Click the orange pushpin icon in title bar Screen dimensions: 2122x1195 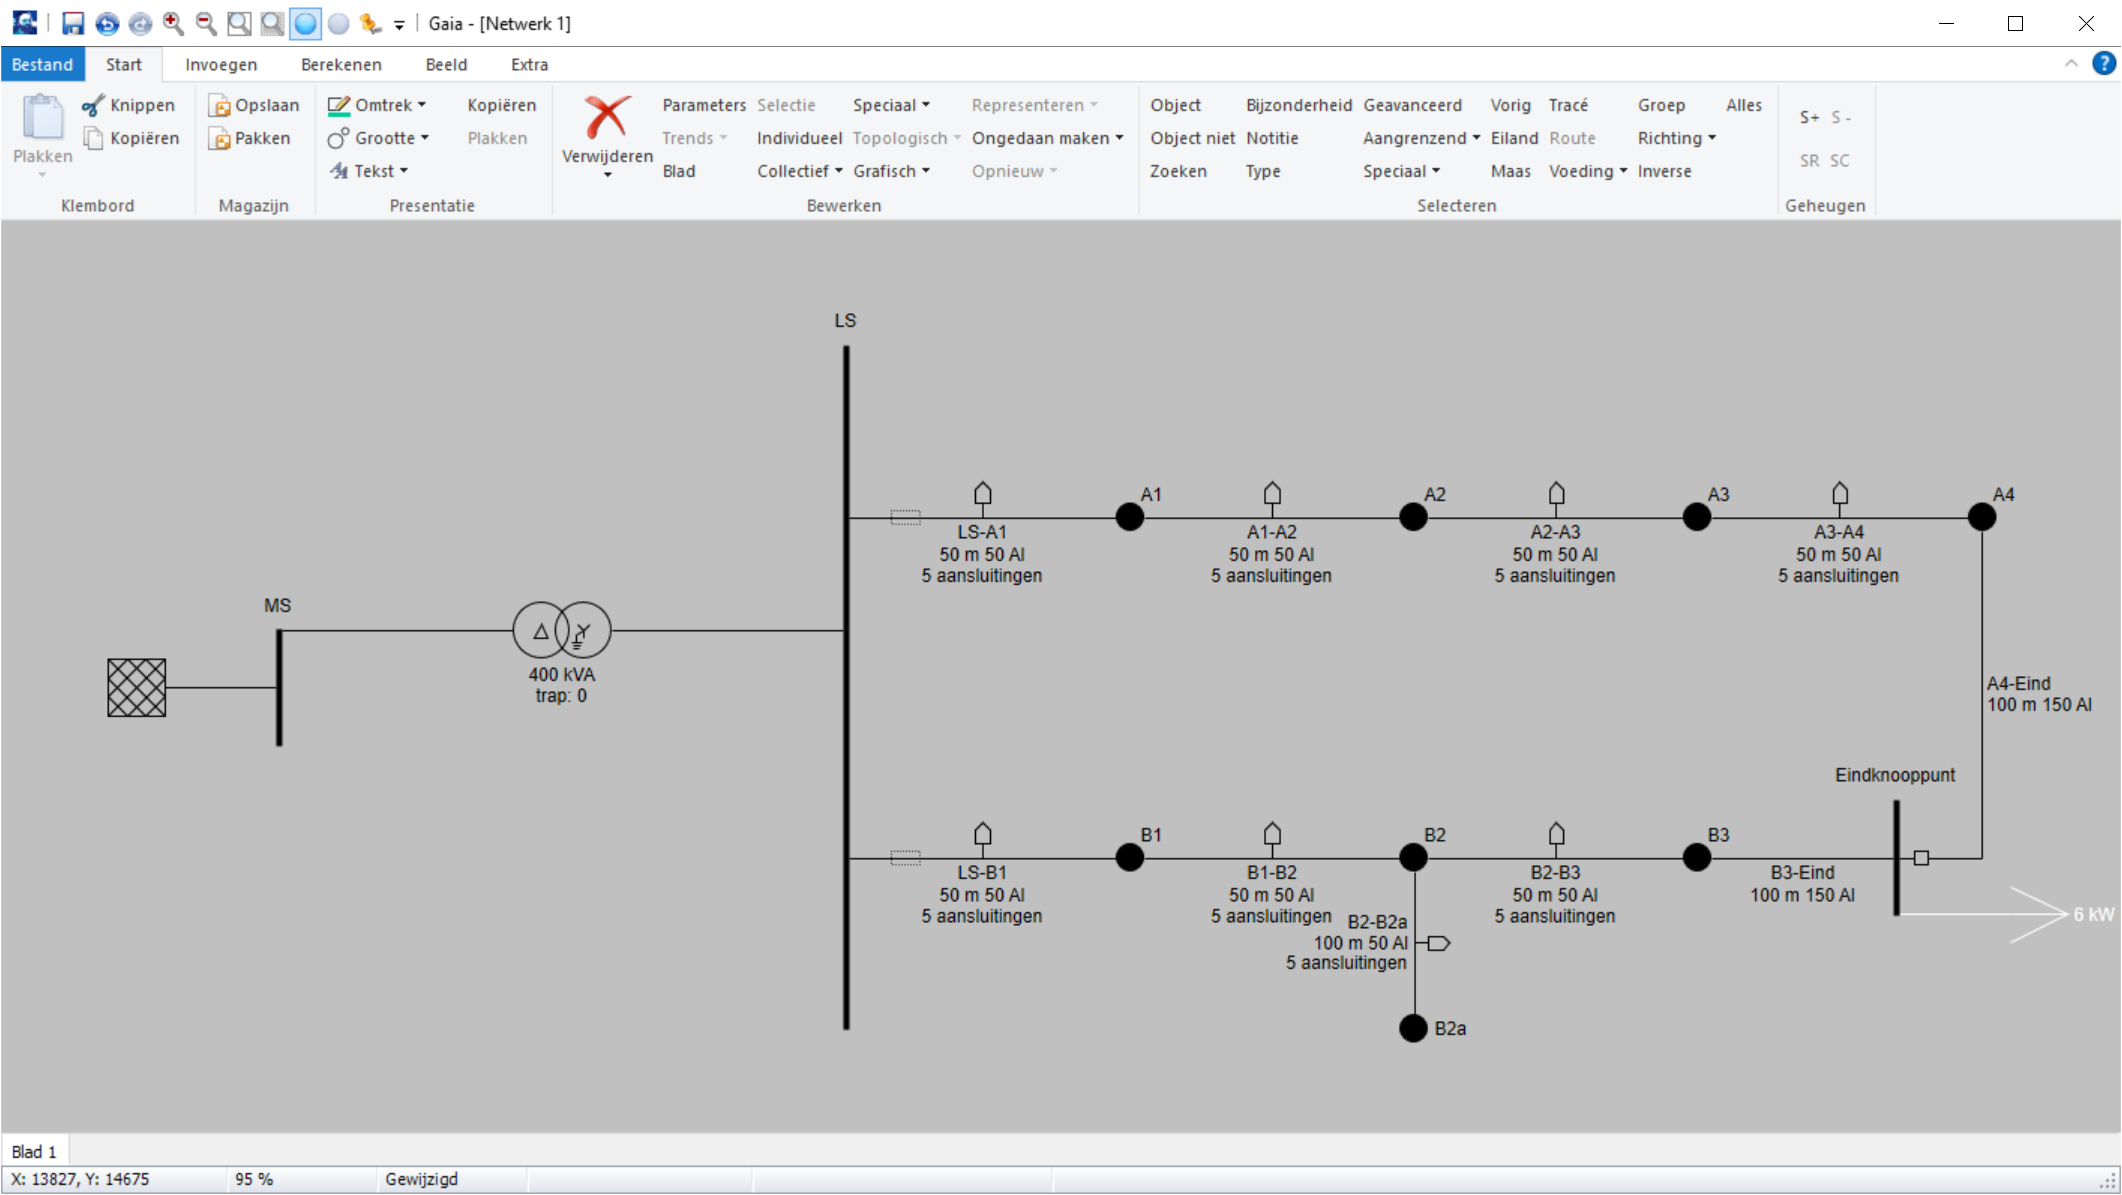371,23
